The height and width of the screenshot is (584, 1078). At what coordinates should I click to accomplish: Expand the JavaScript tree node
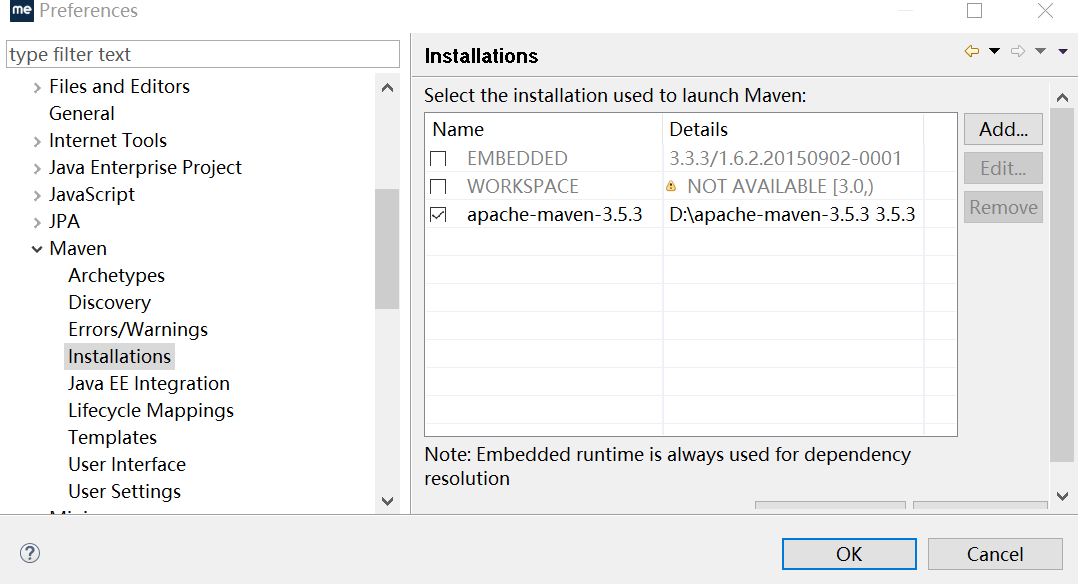point(37,195)
